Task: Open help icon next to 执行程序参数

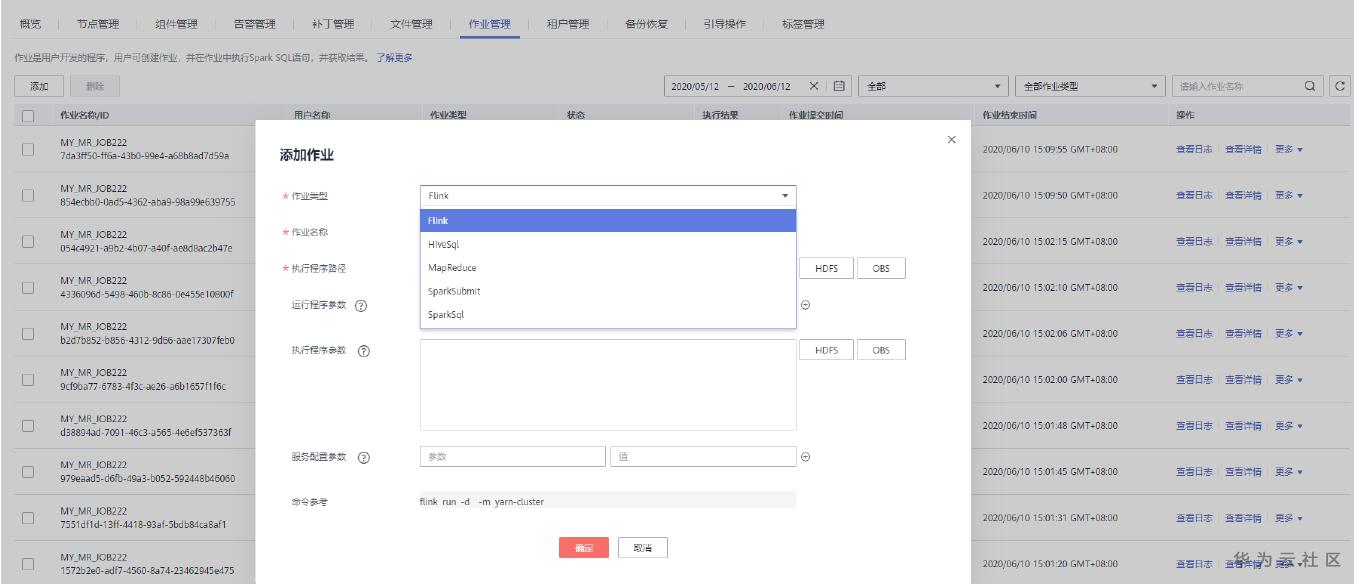Action: click(364, 350)
